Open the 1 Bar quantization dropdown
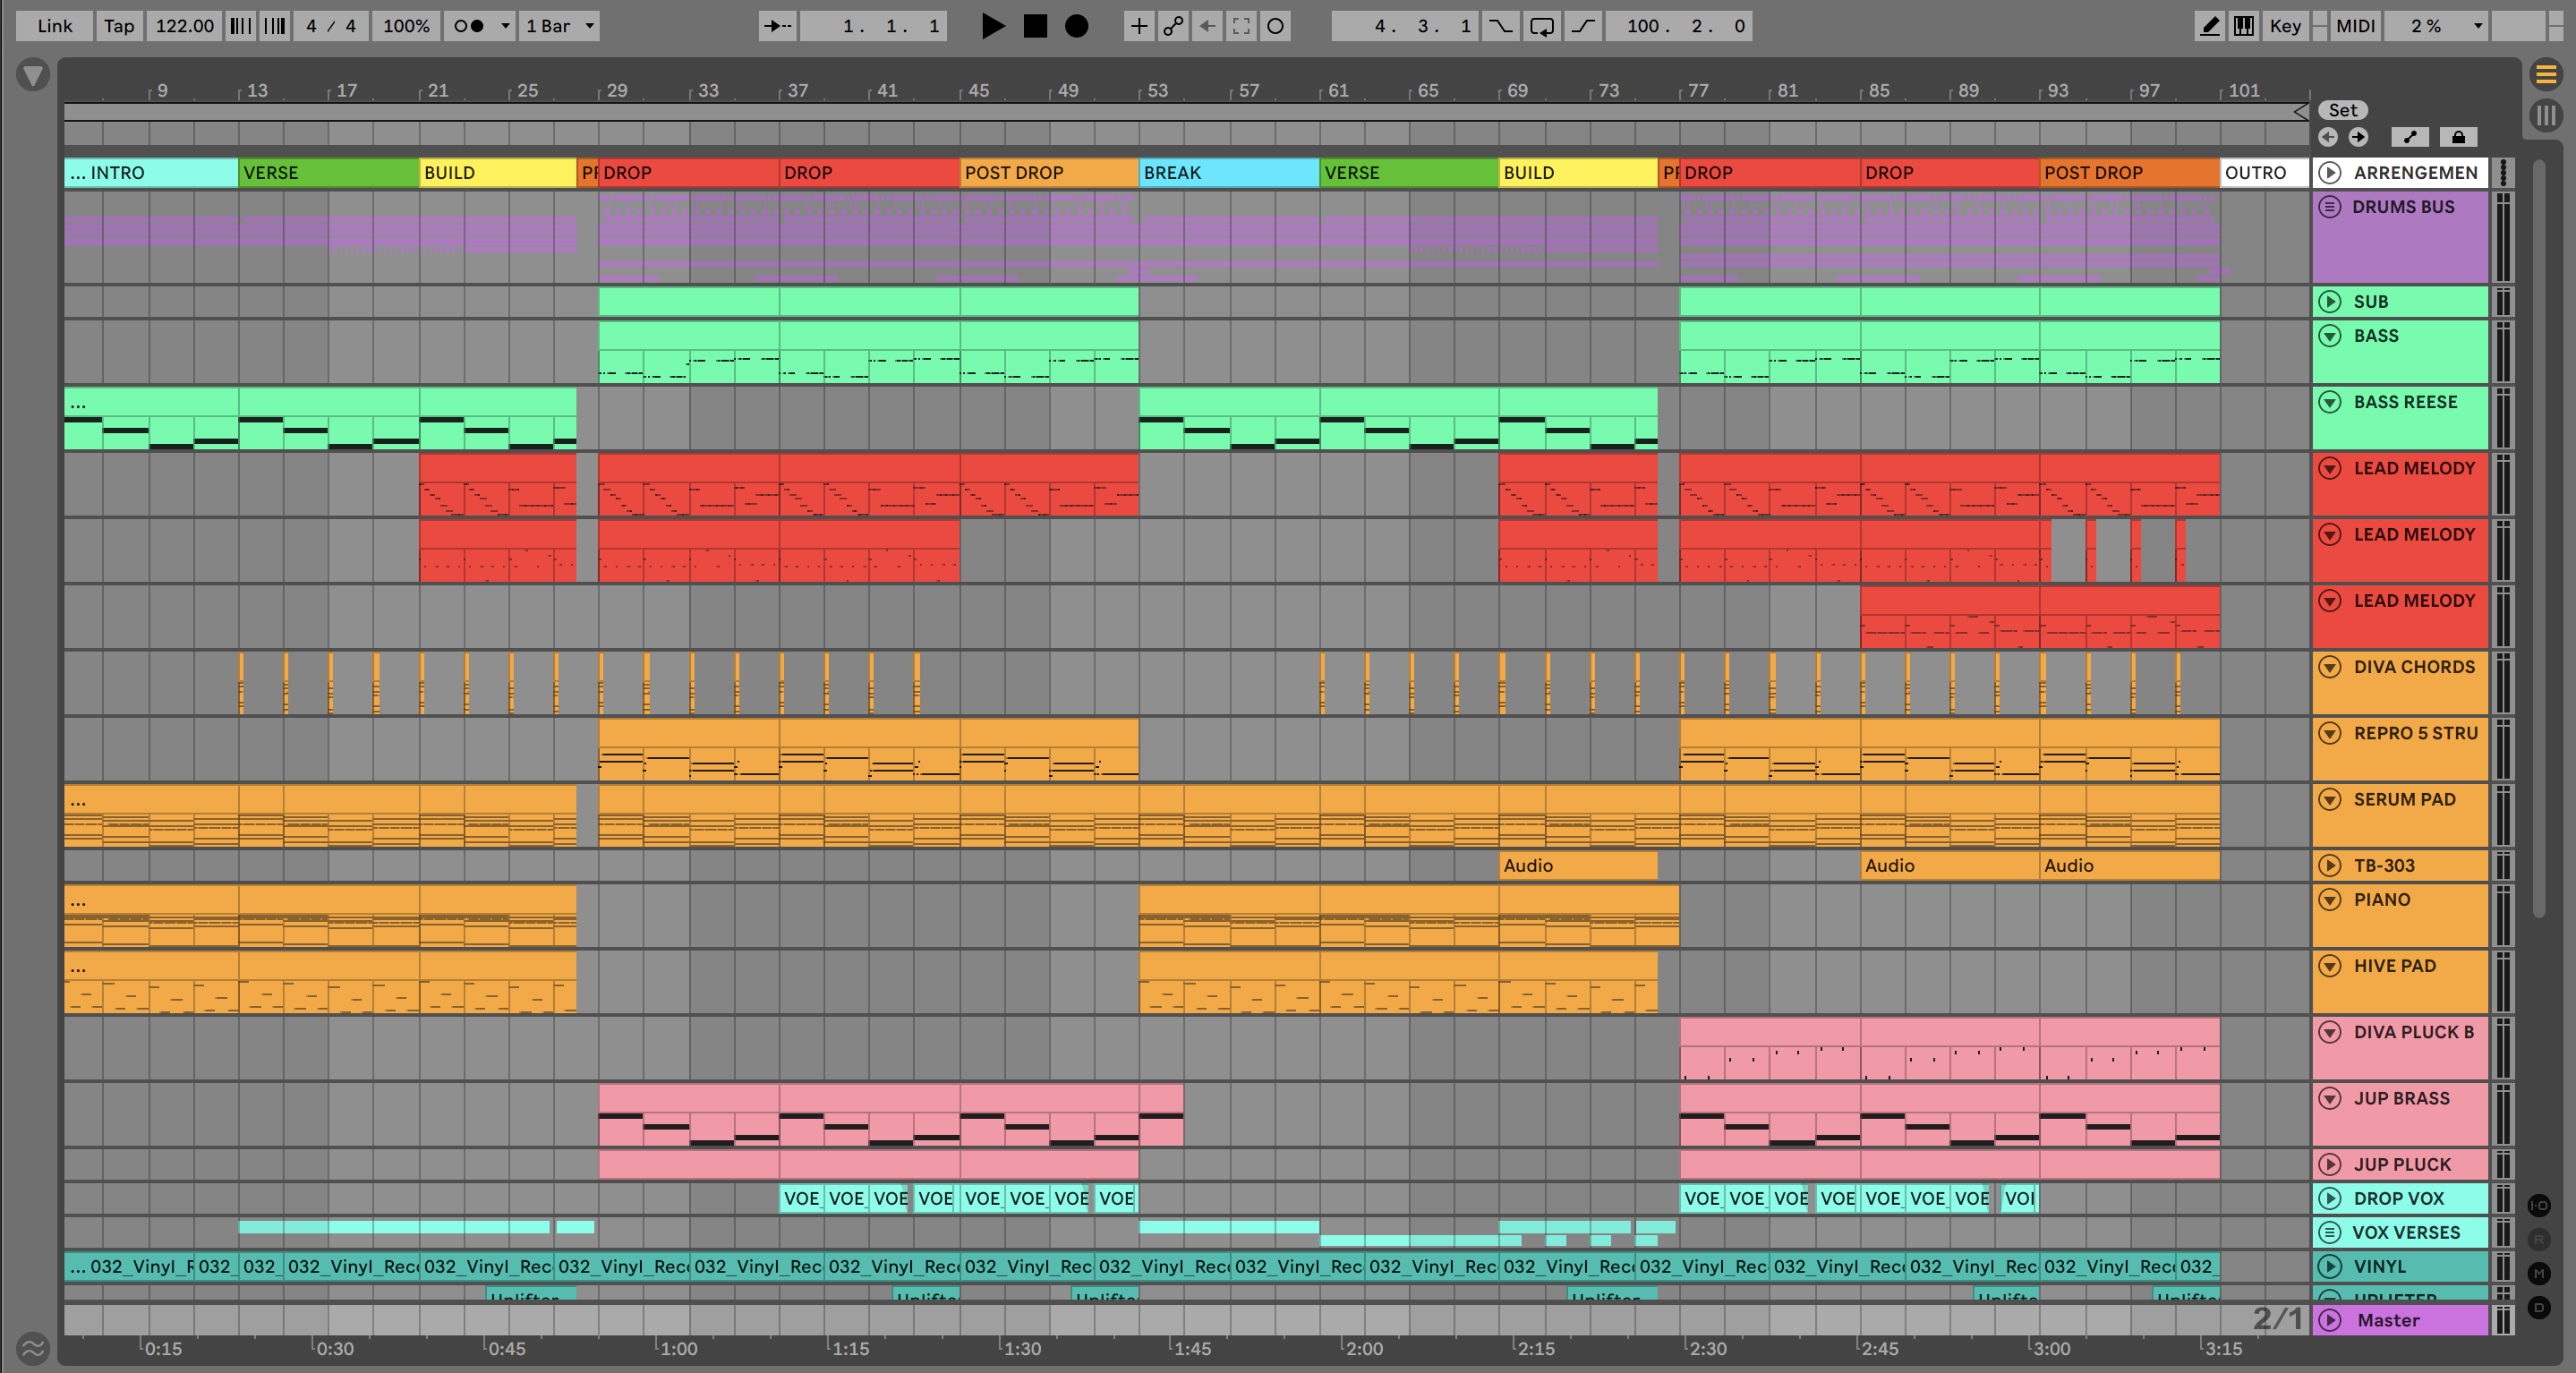Viewport: 2576px width, 1373px height. pos(559,26)
